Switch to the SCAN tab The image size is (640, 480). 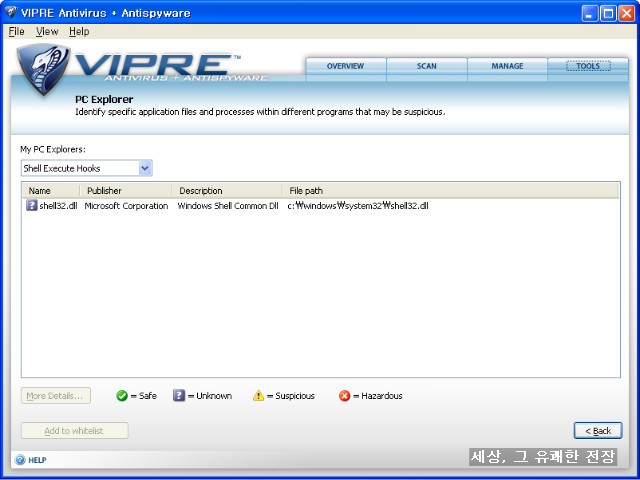tap(427, 66)
